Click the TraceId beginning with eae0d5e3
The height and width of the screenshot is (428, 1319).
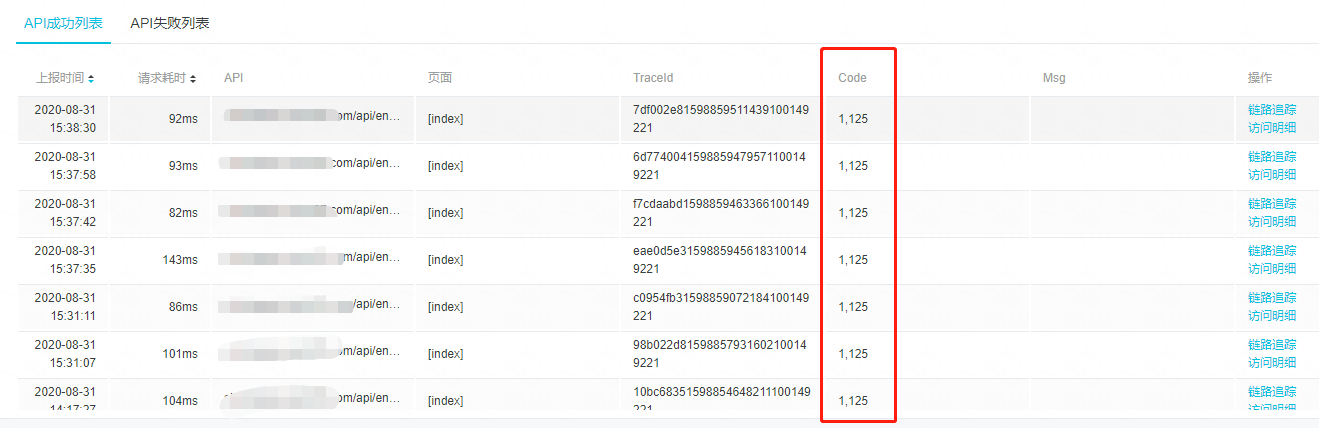(x=720, y=259)
